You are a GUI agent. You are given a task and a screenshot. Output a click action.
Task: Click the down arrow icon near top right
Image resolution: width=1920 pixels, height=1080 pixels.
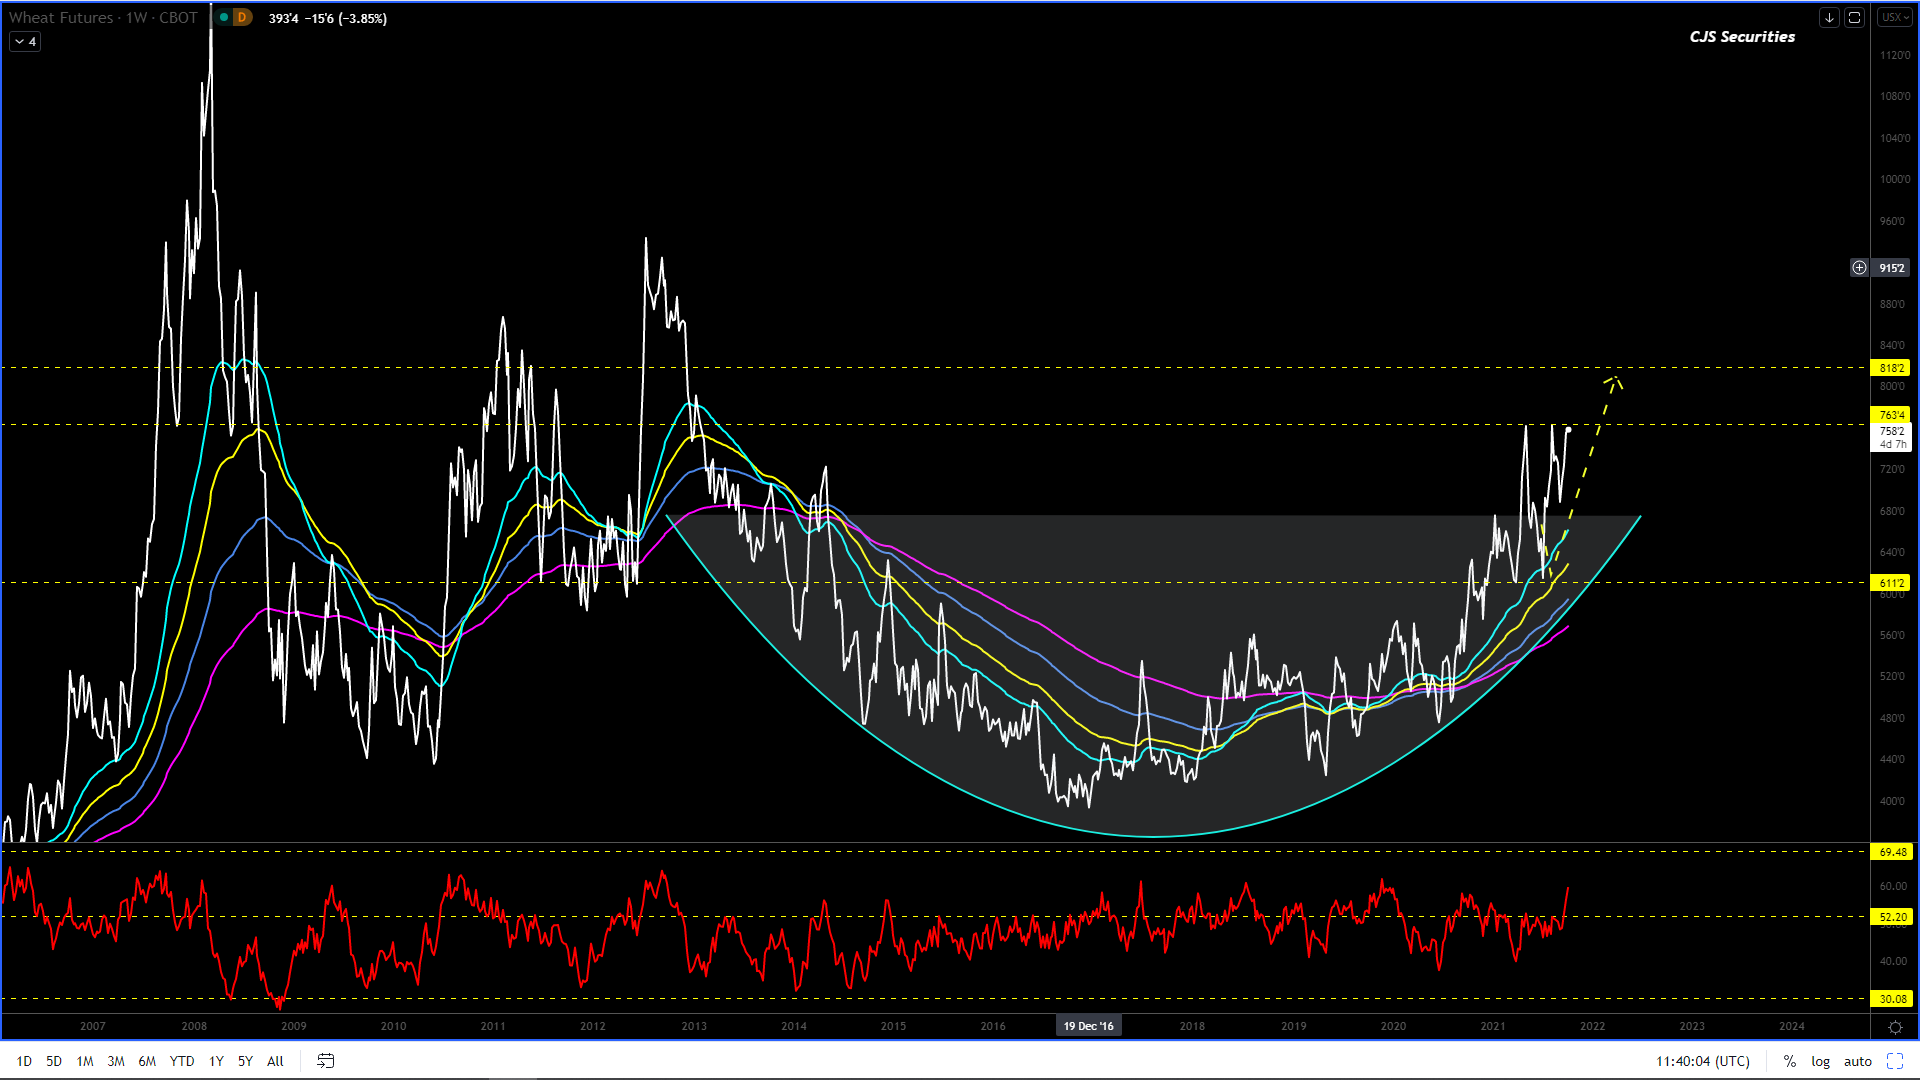pos(1829,18)
